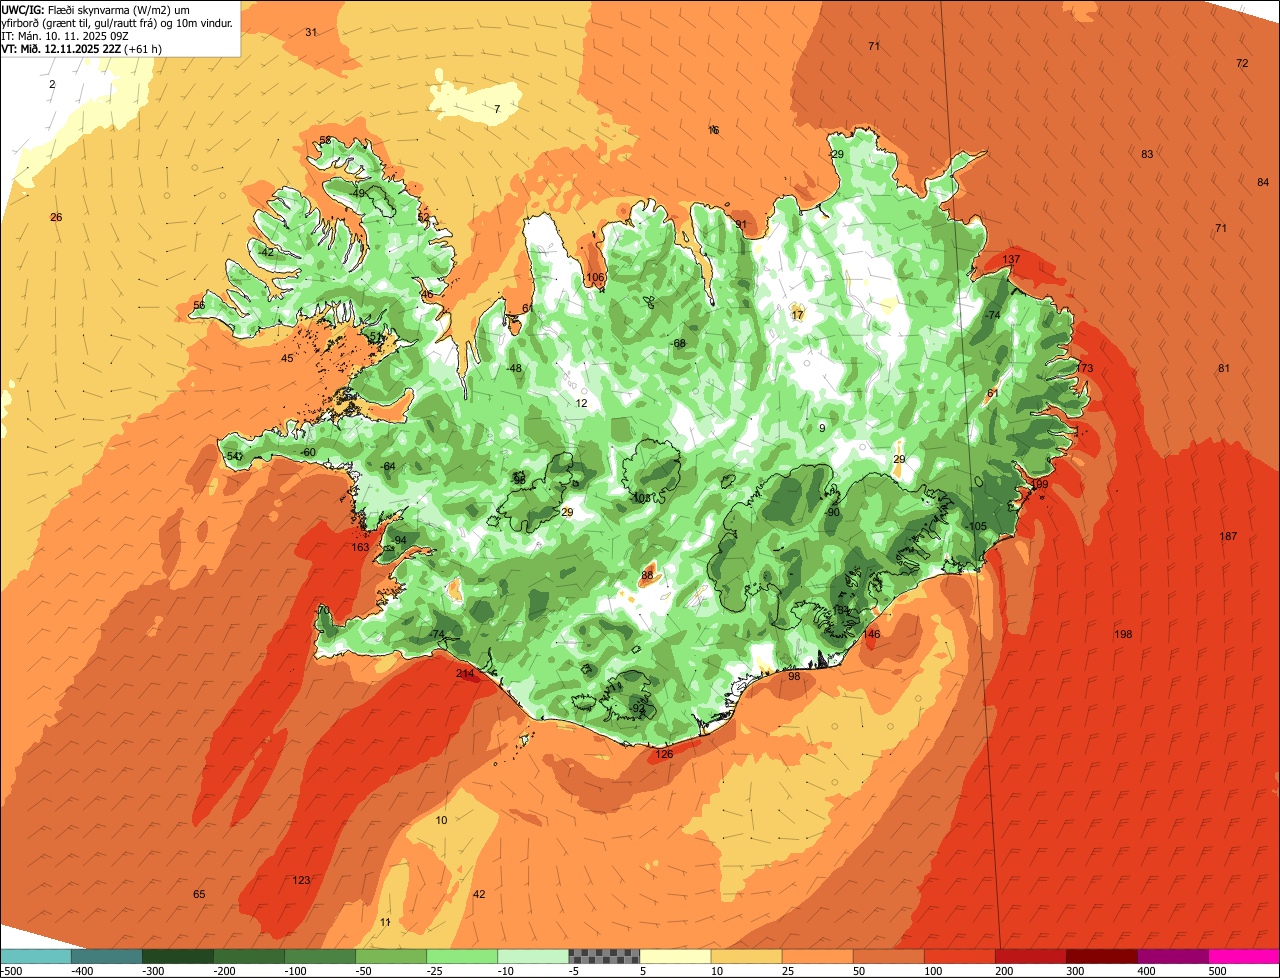The image size is (1280, 978).
Task: Click the 84 value near the right edge
Action: [1263, 182]
